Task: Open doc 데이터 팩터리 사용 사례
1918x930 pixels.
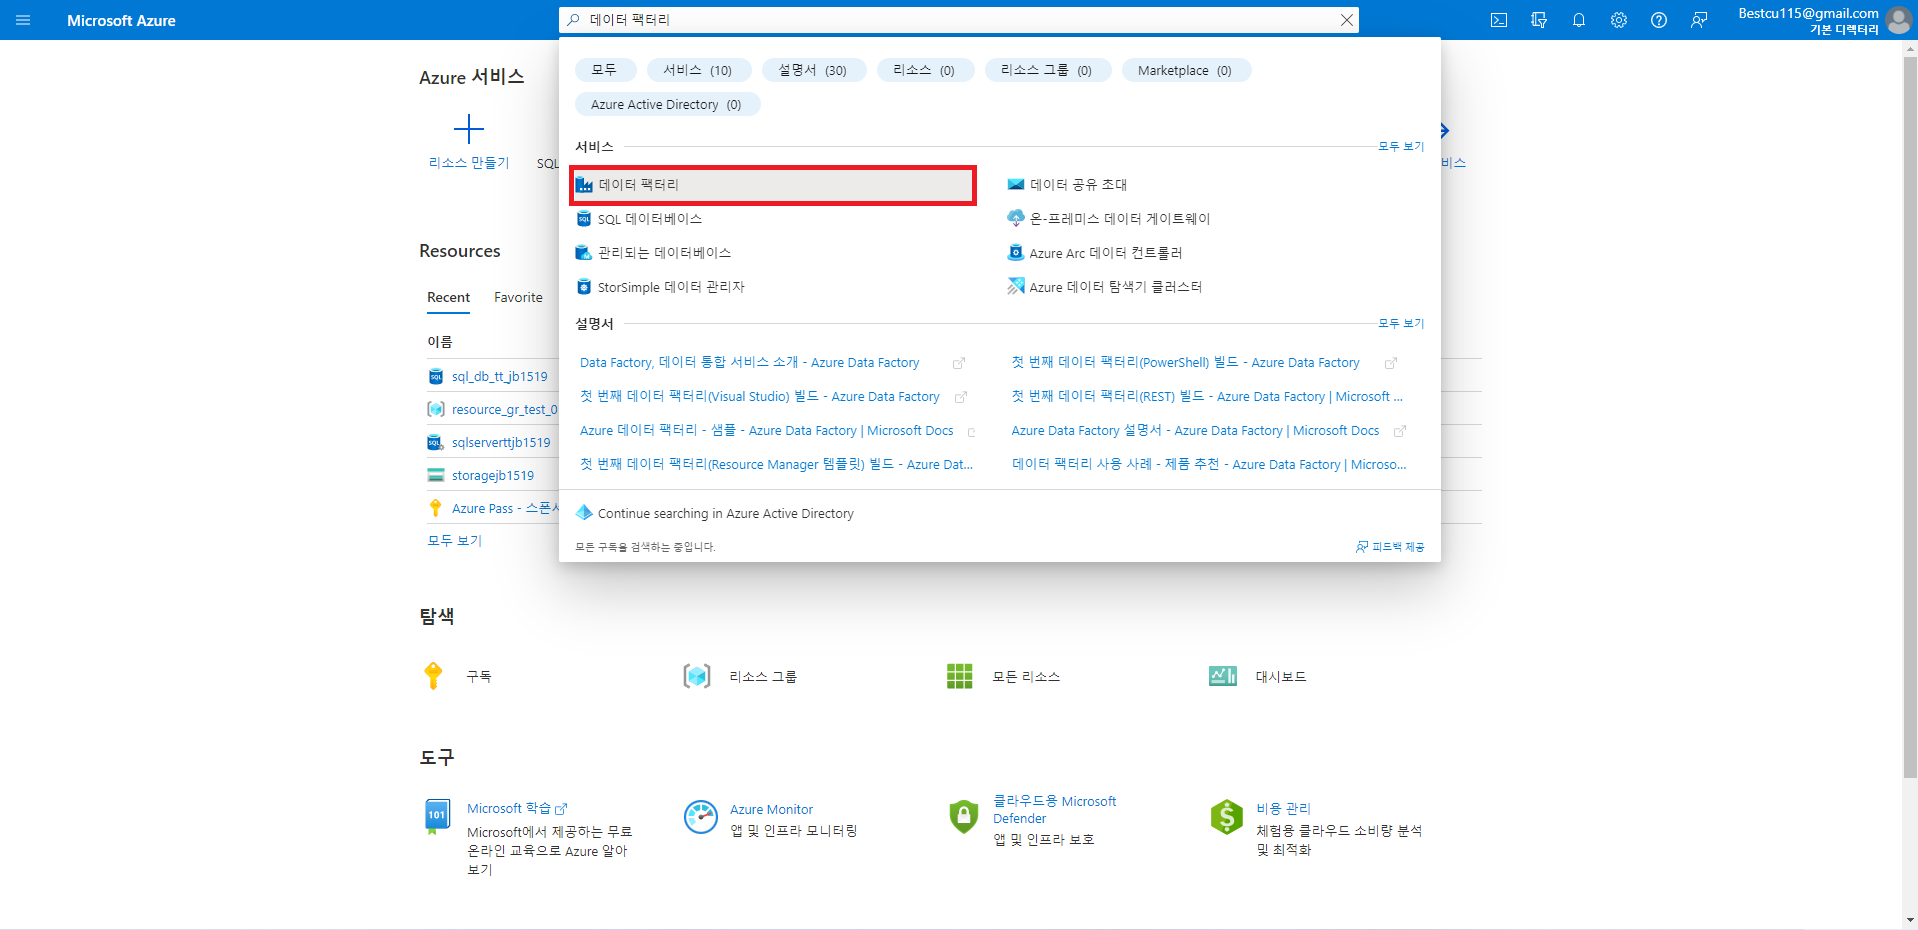Action: click(1209, 465)
